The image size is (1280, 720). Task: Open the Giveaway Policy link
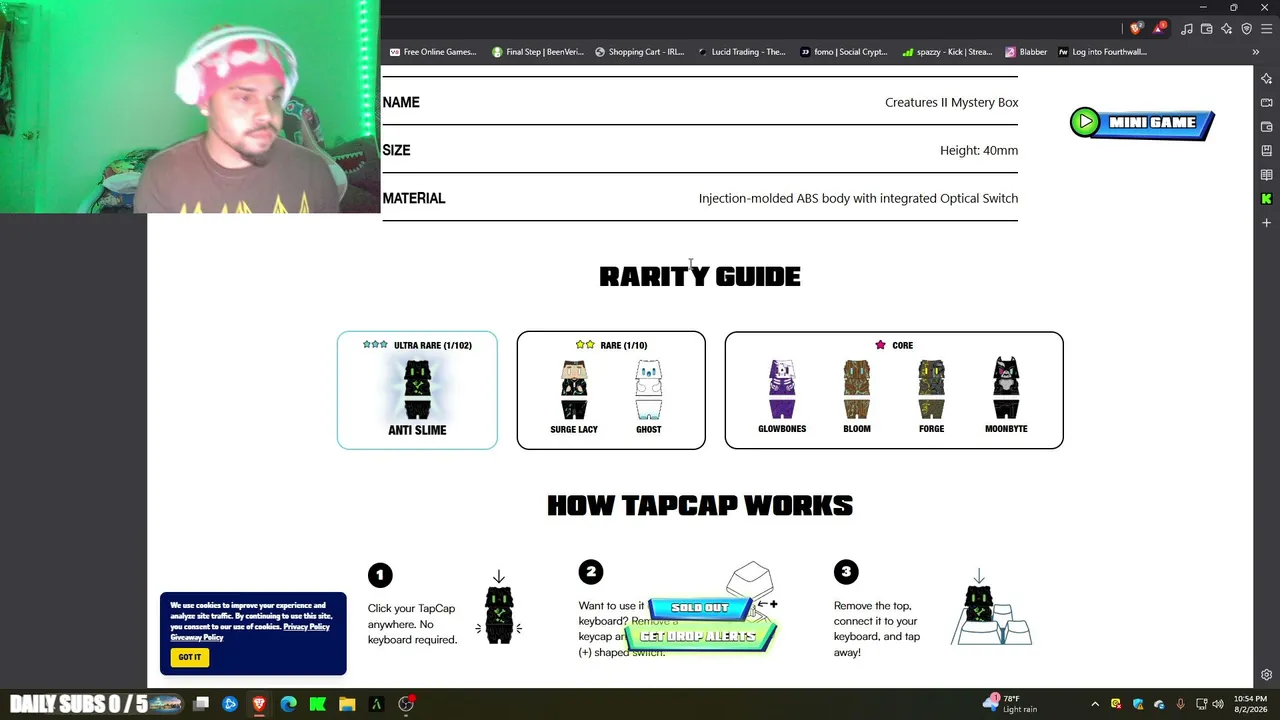pos(197,638)
